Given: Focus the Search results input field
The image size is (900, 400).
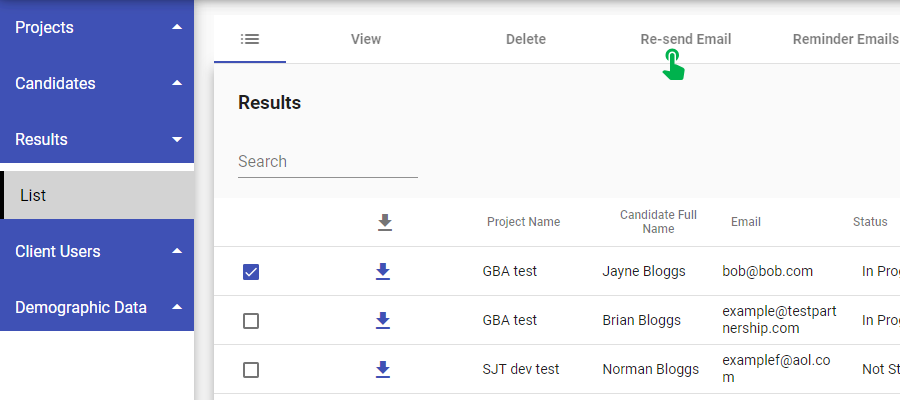Looking at the screenshot, I should pyautogui.click(x=327, y=161).
